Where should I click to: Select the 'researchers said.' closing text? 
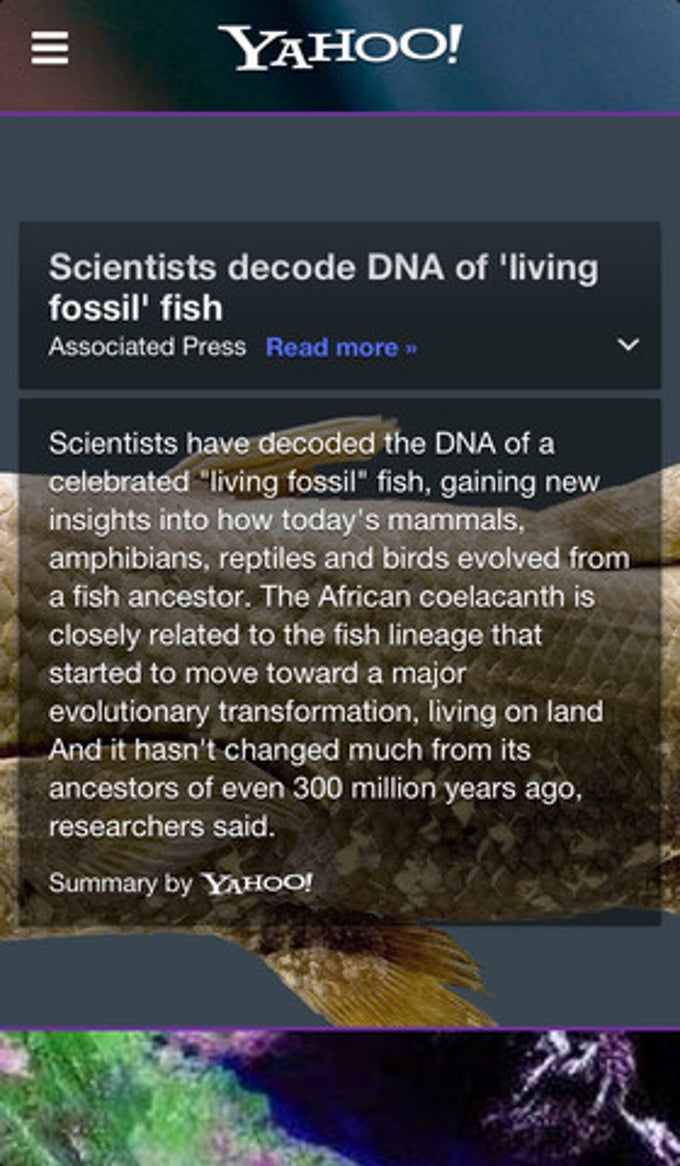[x=161, y=826]
